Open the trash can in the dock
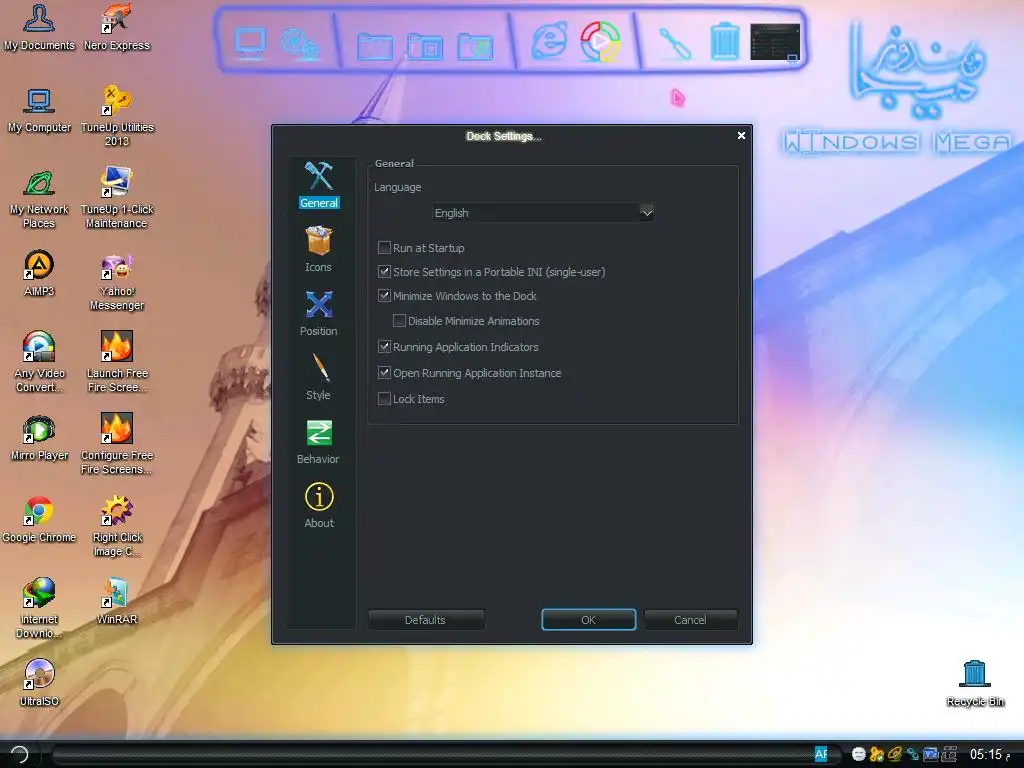This screenshot has width=1024, height=768. pyautogui.click(x=725, y=41)
